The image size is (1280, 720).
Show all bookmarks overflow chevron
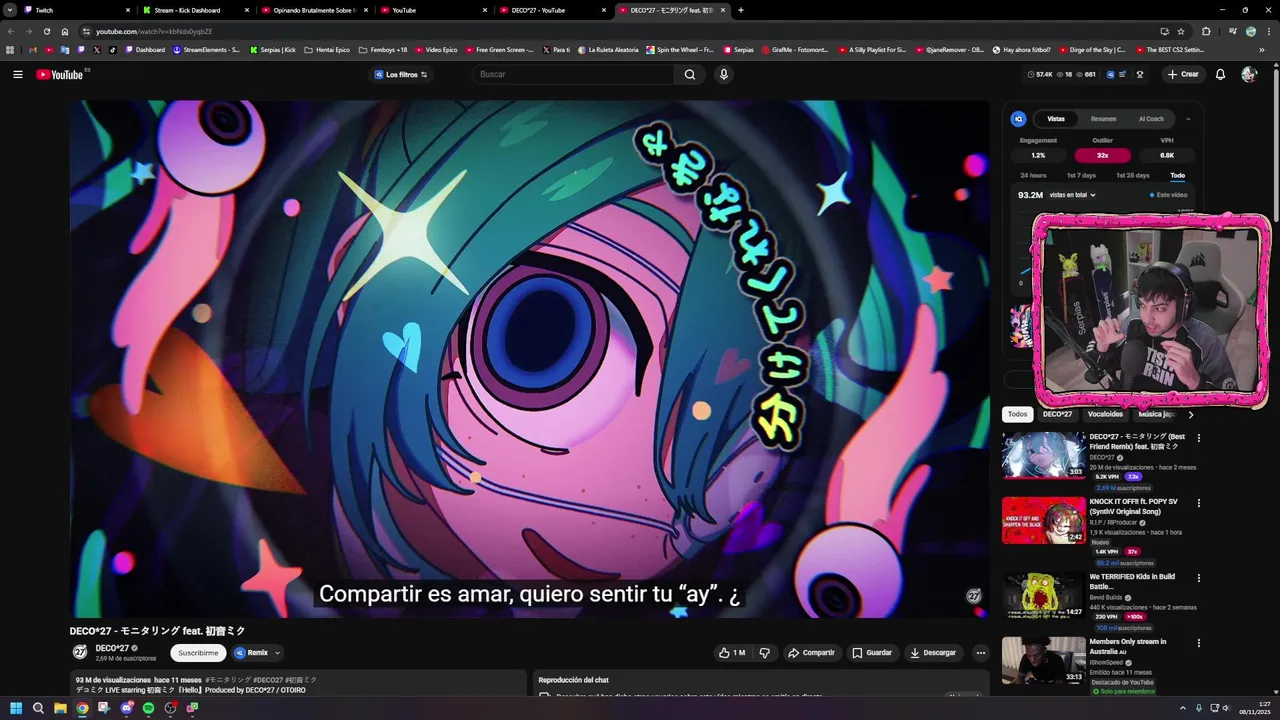pos(1261,49)
